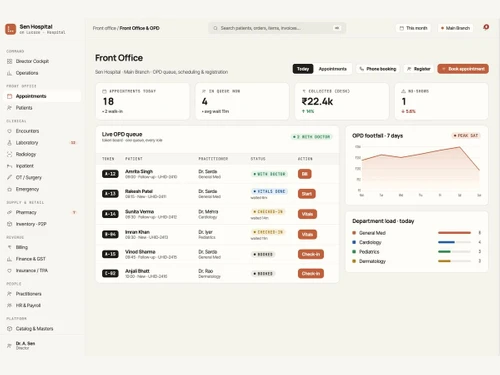Click the Sen Hospital logo icon
500x375 pixels.
pos(11,29)
